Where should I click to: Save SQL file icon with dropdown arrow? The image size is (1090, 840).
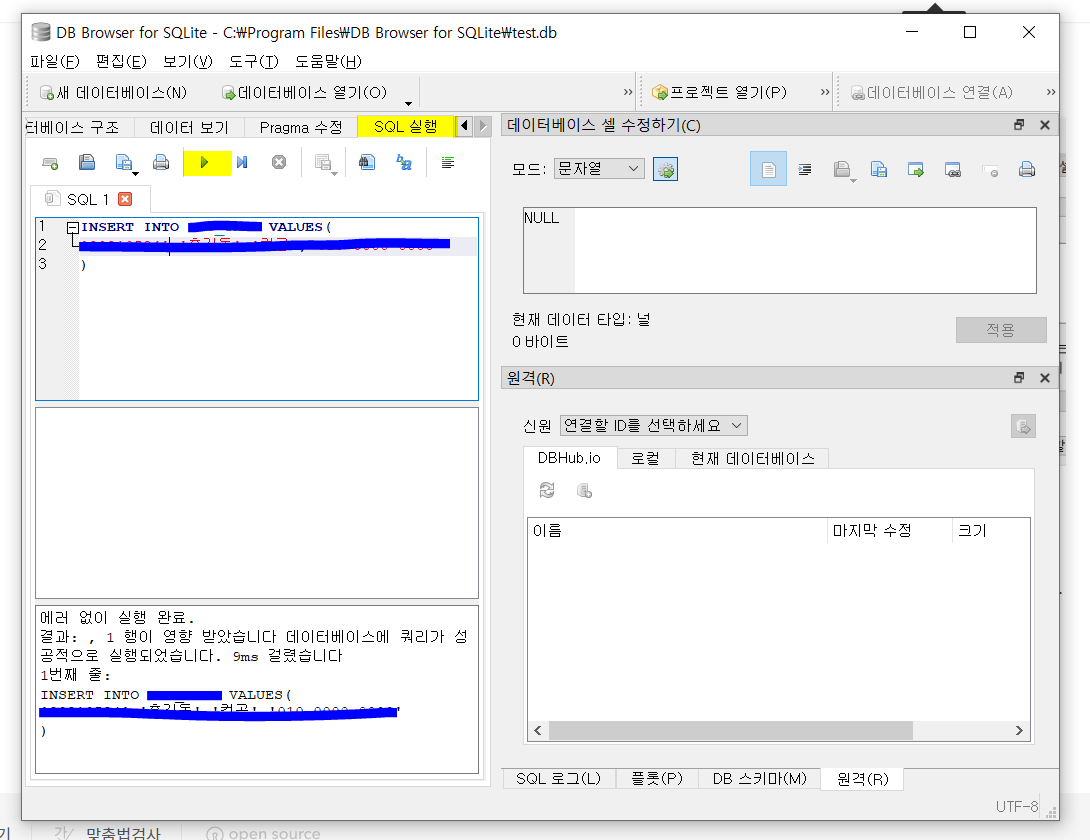coord(125,163)
